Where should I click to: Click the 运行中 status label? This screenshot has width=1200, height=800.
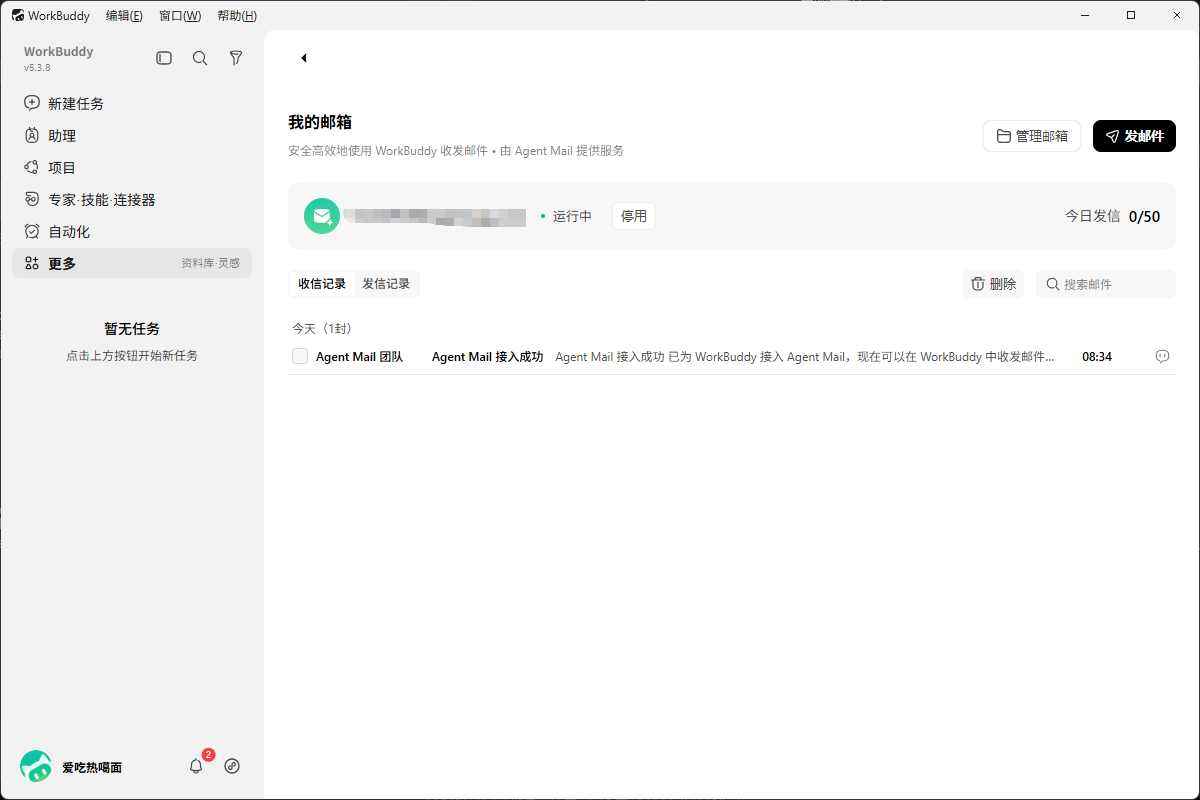tap(572, 216)
